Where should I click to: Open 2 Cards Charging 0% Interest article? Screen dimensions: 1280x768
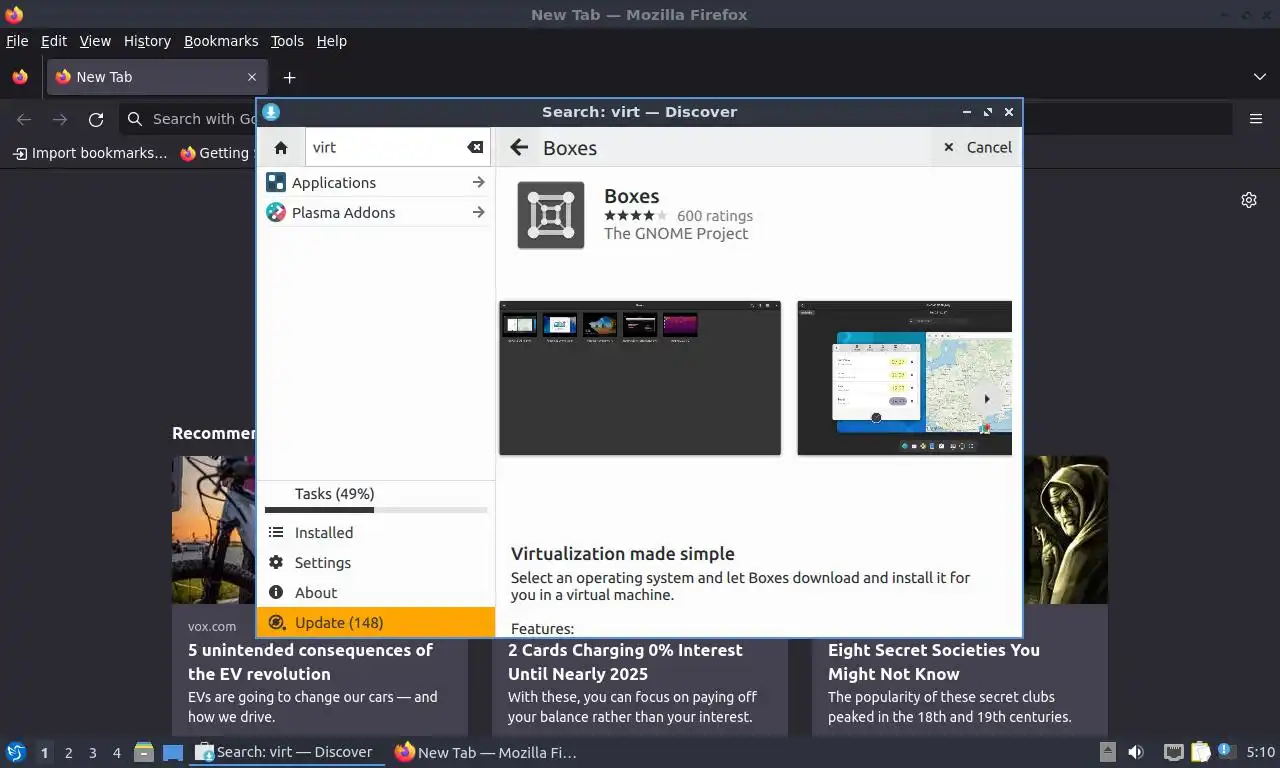(x=625, y=662)
